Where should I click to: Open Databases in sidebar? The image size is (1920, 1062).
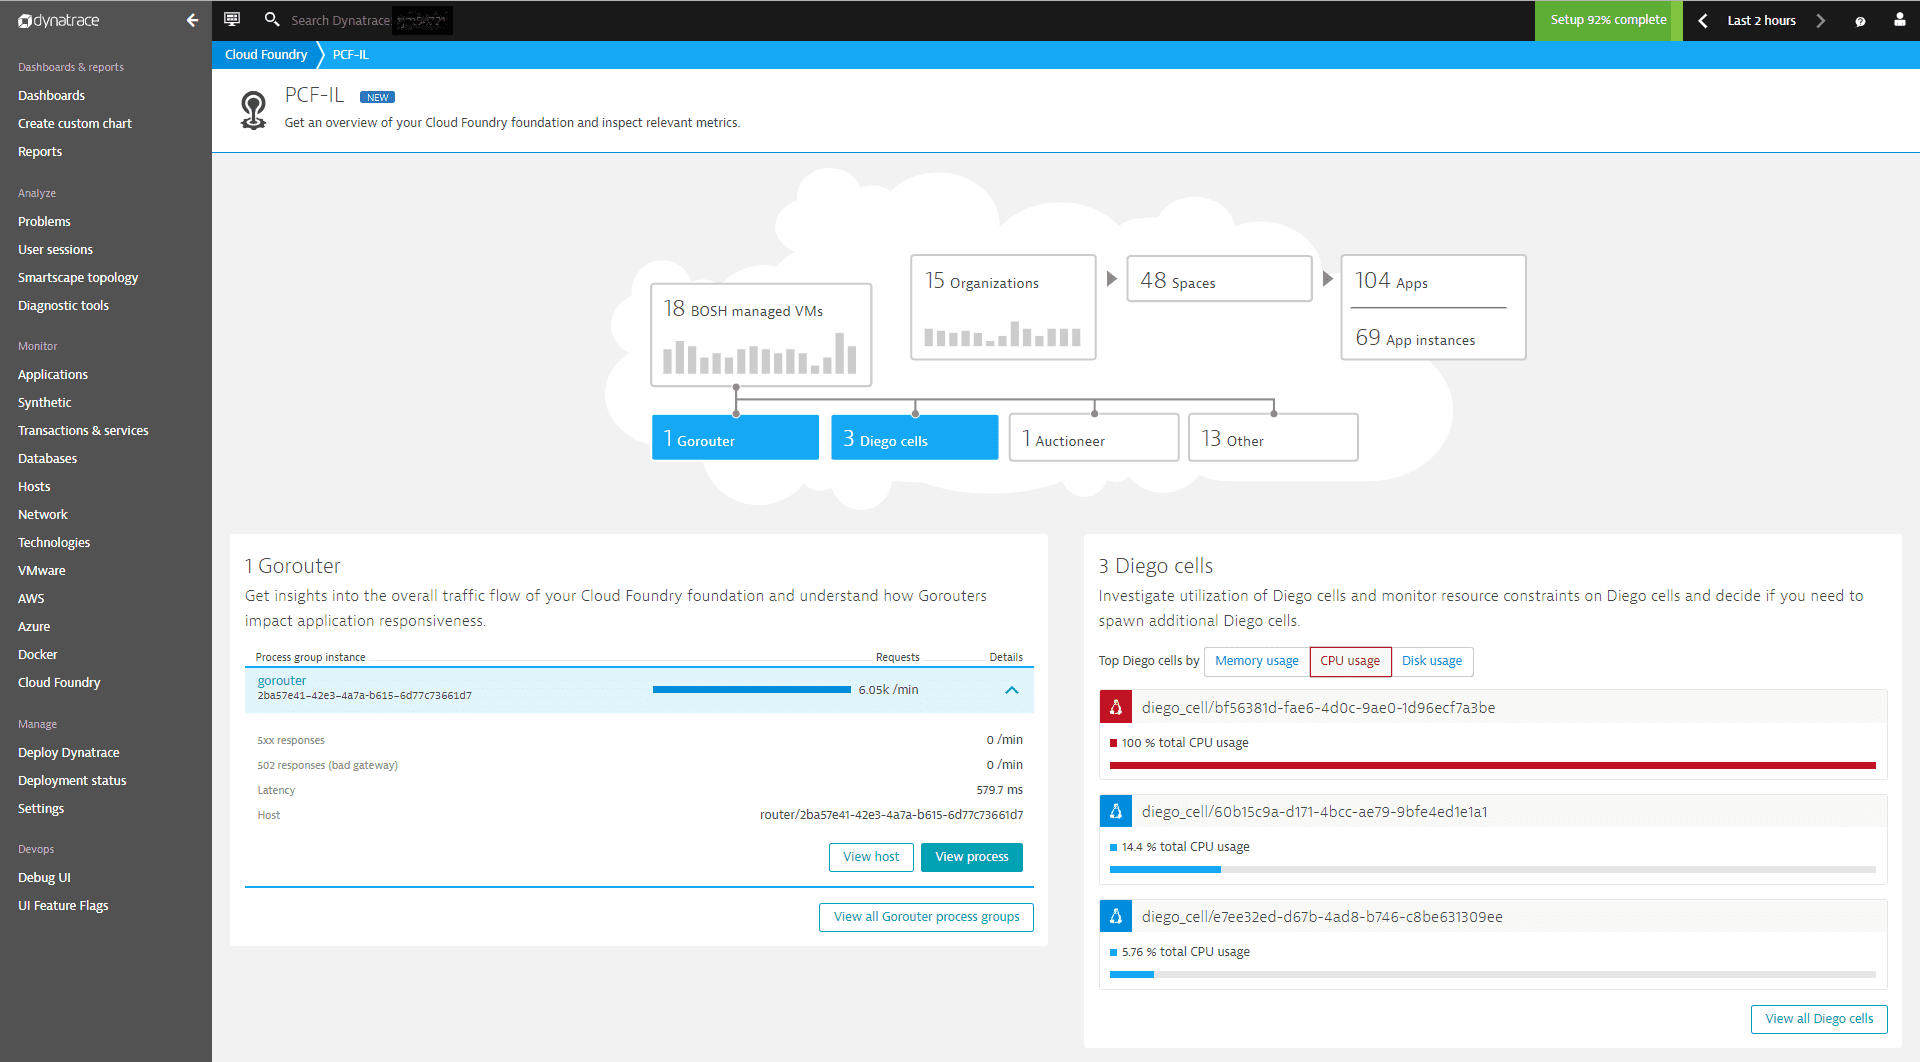click(47, 458)
